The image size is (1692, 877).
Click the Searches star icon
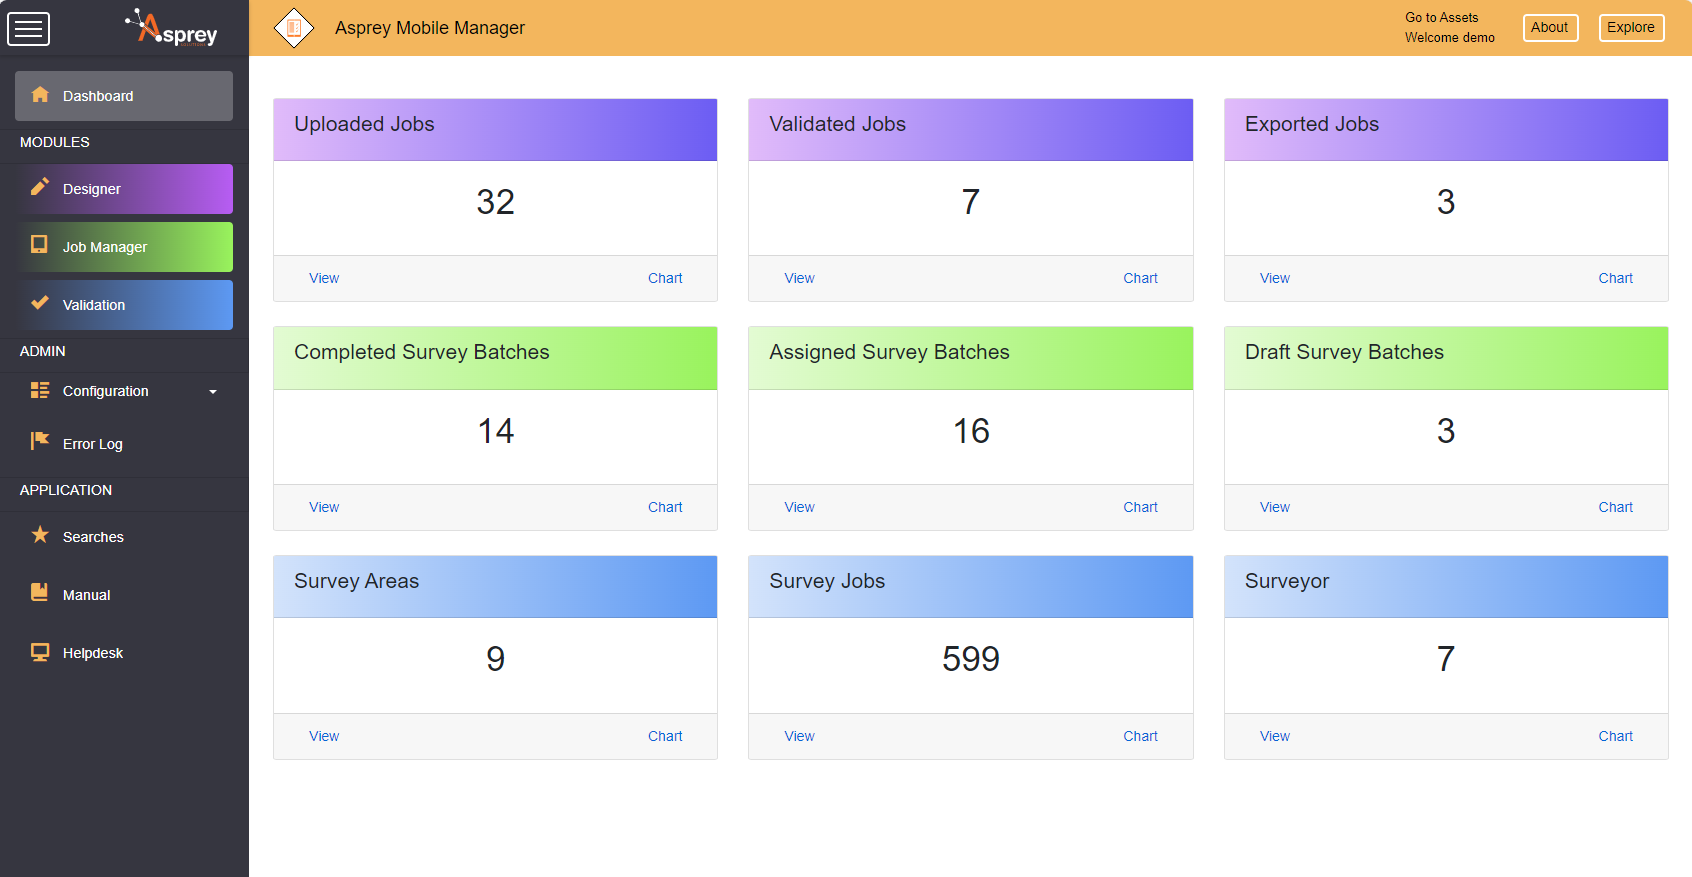[x=40, y=535]
